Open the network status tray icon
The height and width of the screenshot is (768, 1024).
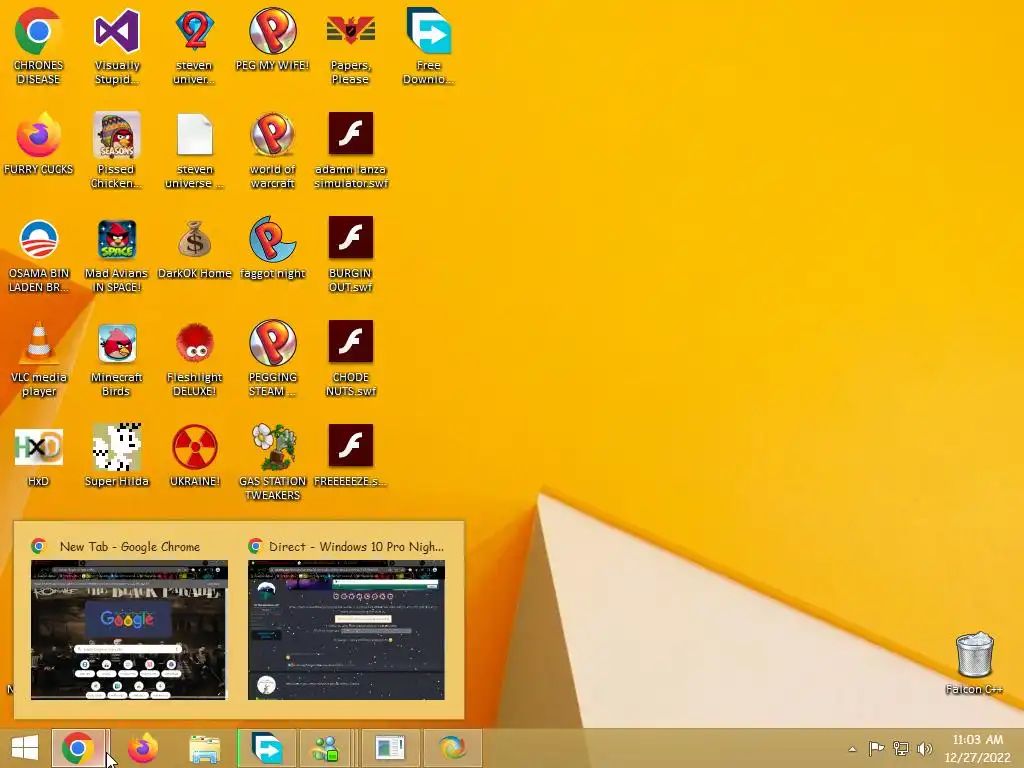tap(901, 748)
